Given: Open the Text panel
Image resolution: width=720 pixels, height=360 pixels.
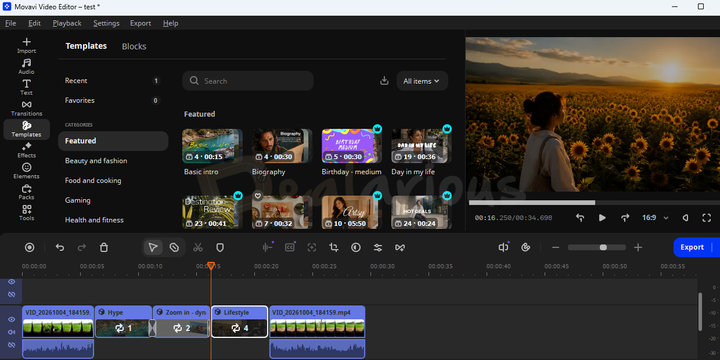Looking at the screenshot, I should (27, 88).
